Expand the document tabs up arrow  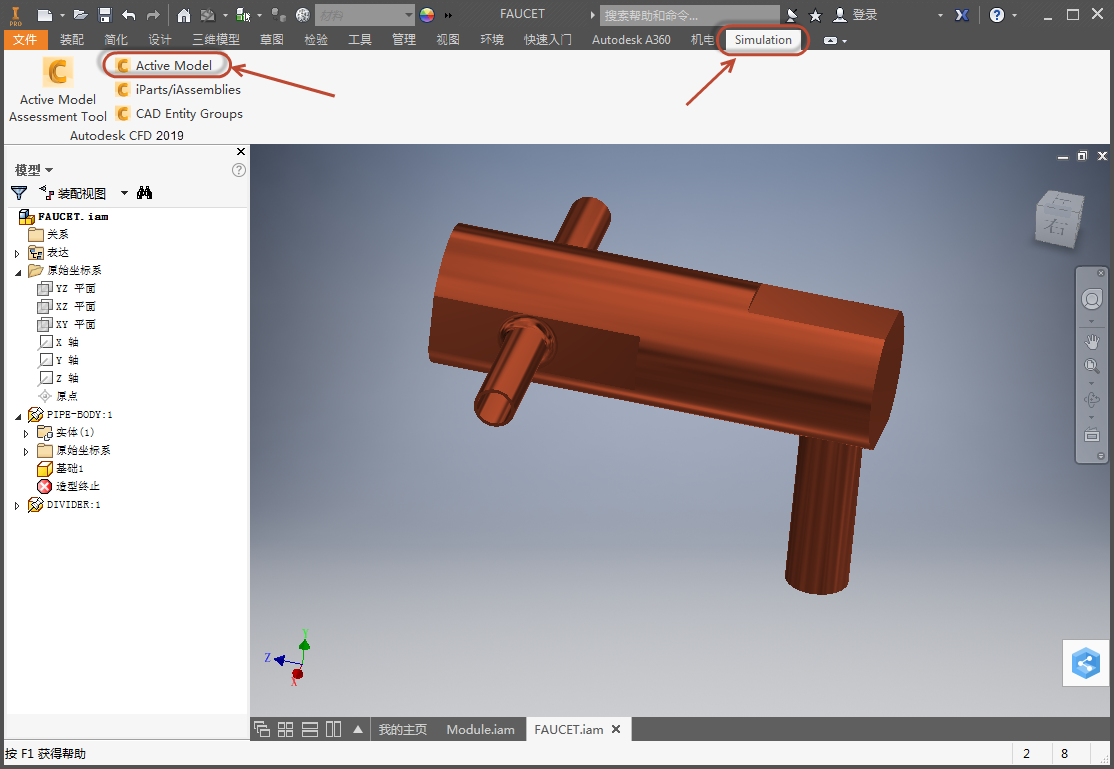click(x=358, y=729)
